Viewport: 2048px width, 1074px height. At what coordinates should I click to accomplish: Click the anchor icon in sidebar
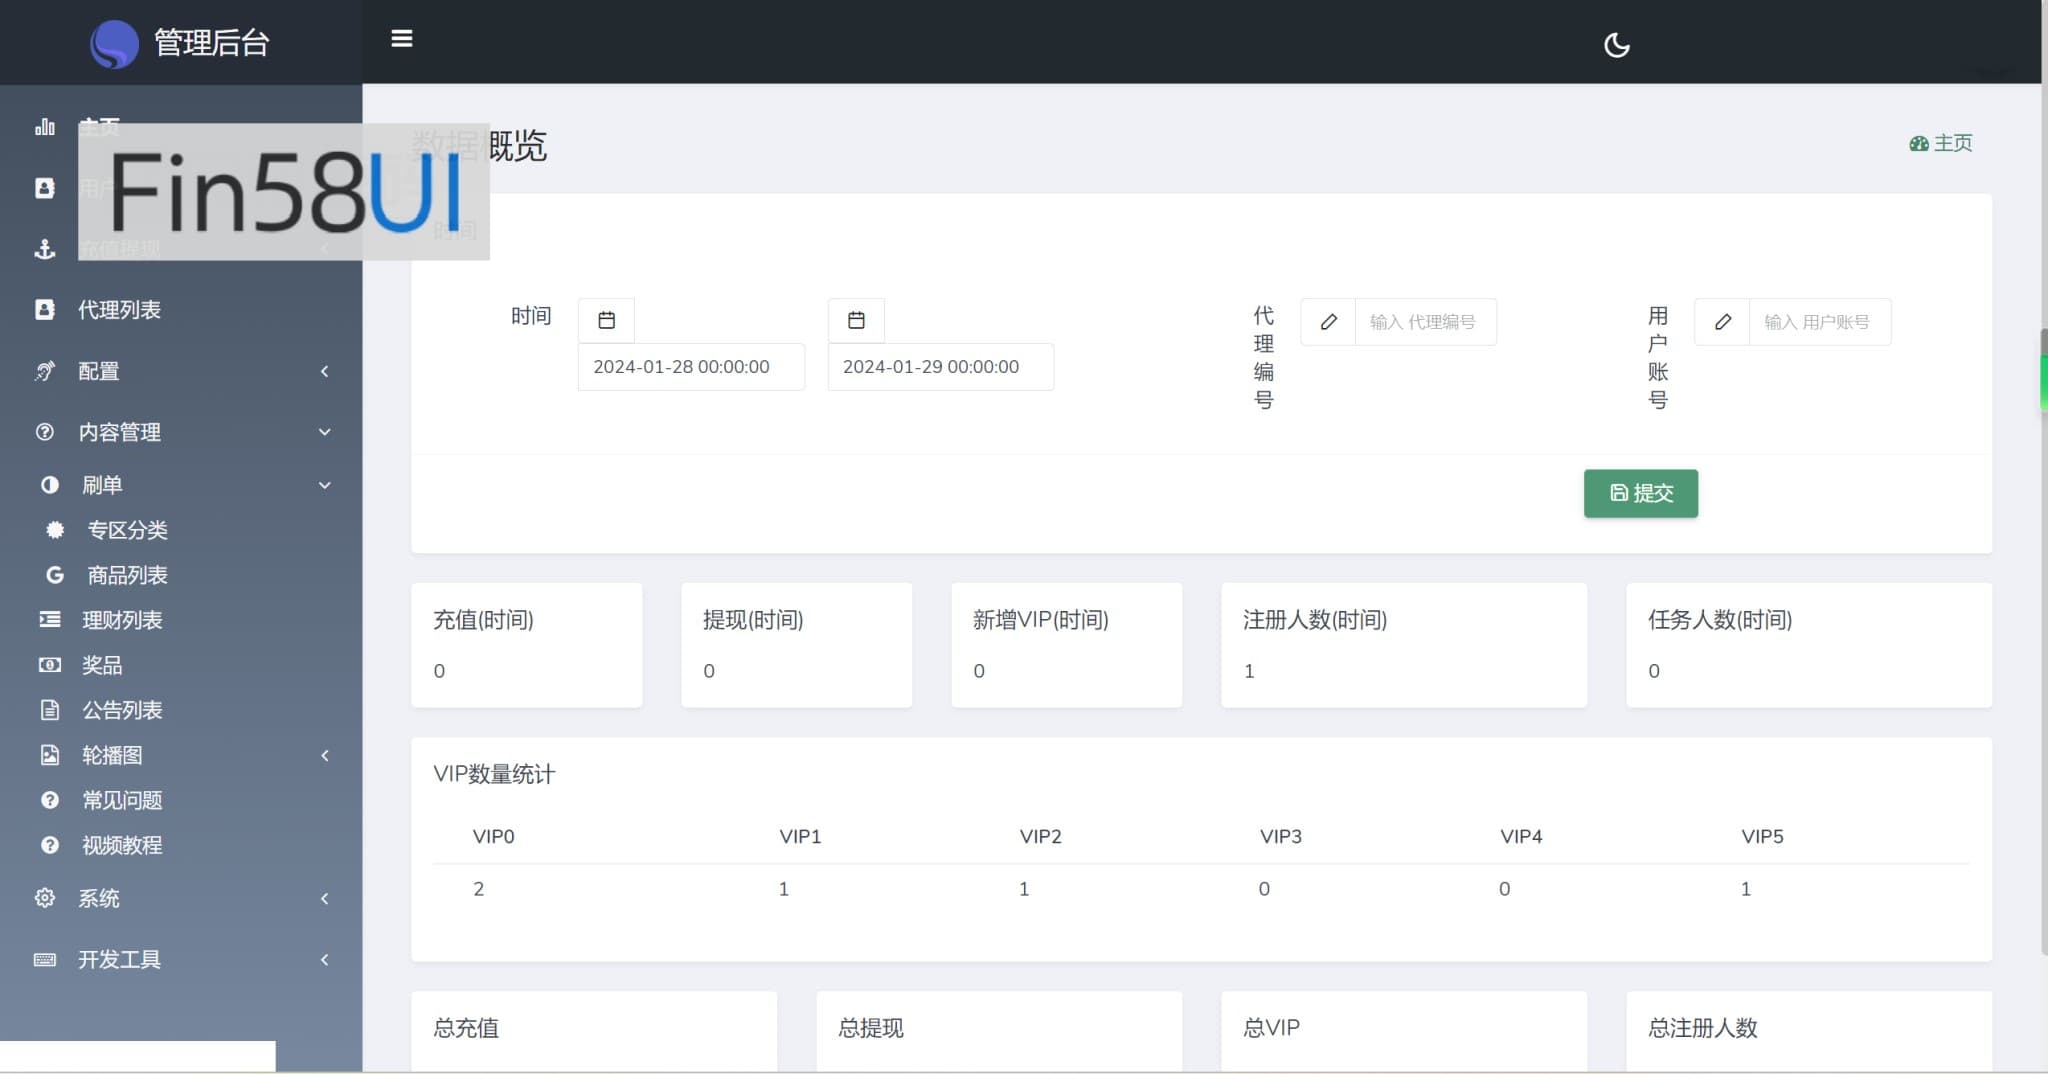[x=45, y=249]
